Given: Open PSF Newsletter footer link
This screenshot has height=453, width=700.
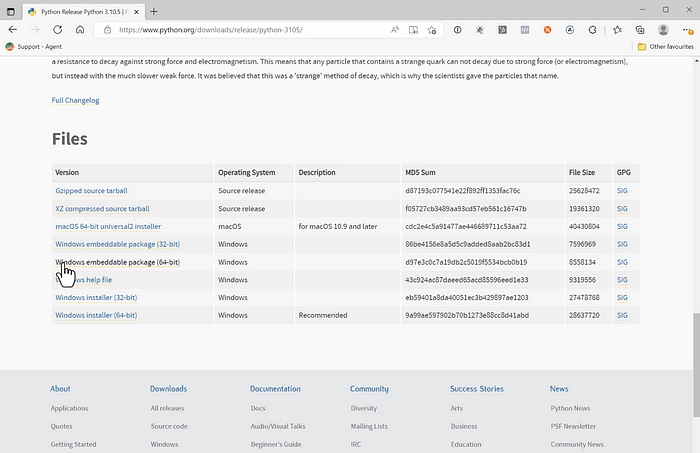Looking at the screenshot, I should (573, 426).
